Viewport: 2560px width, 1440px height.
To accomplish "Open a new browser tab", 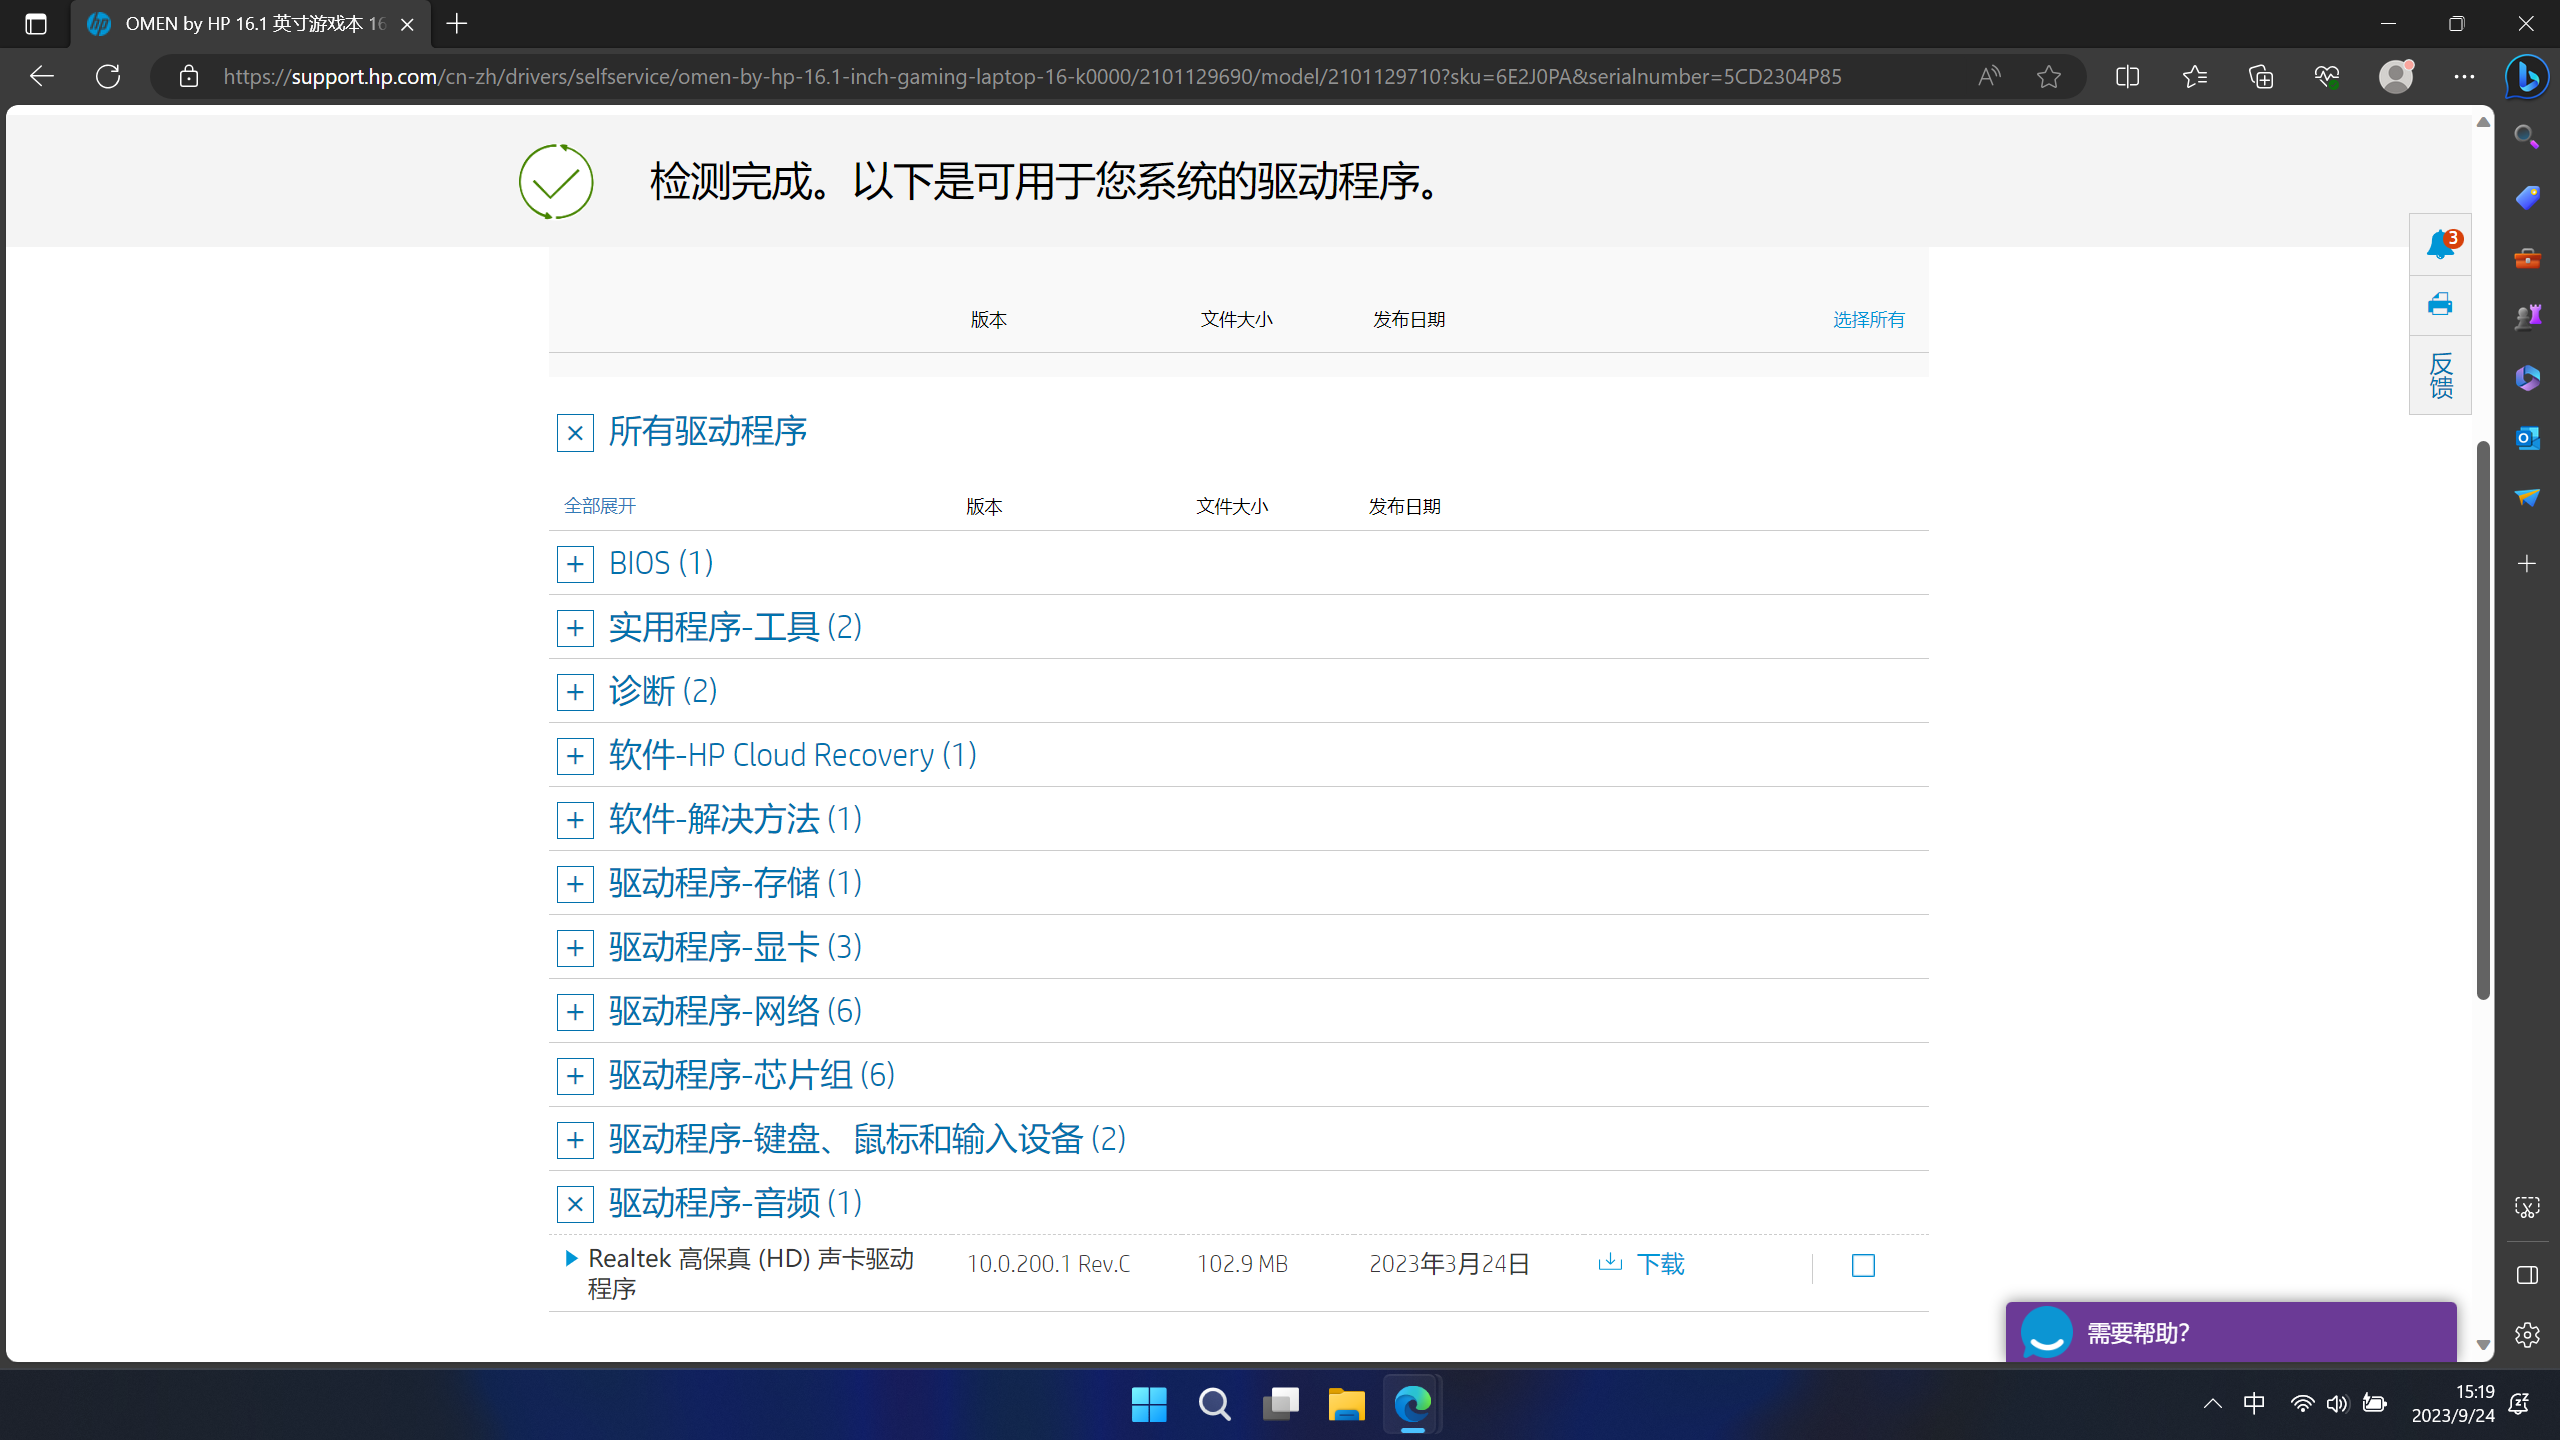I will coord(457,24).
